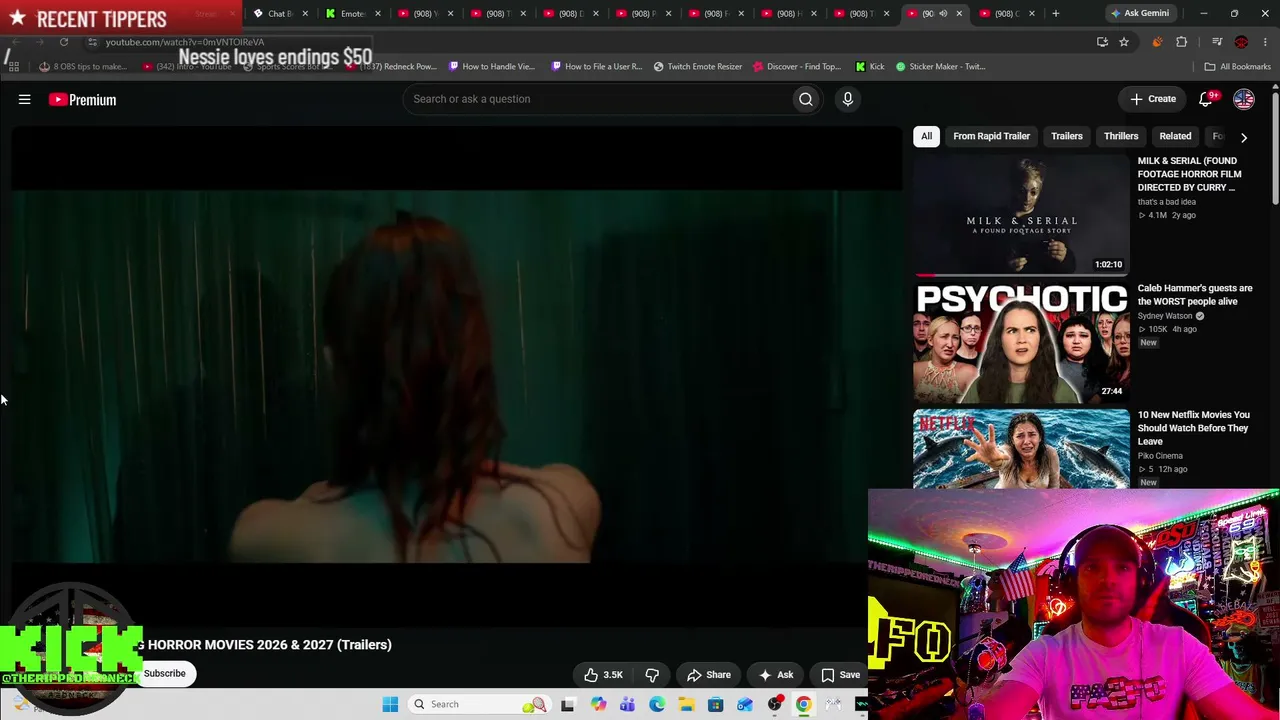
Task: Switch to Google Chrome on the taskbar
Action: [x=804, y=704]
